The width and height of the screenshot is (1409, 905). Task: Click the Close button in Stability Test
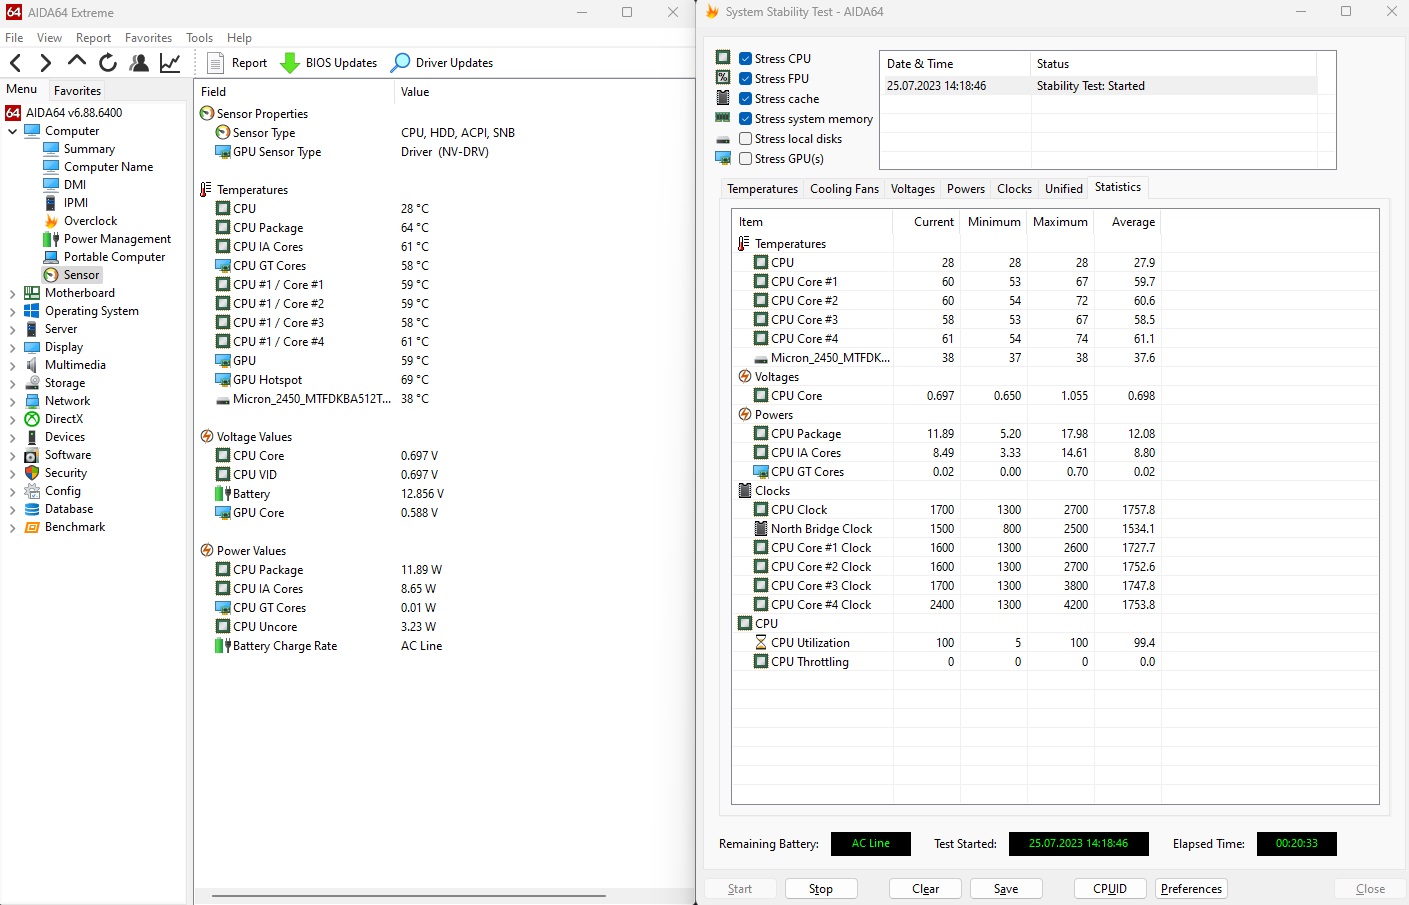click(x=1370, y=889)
